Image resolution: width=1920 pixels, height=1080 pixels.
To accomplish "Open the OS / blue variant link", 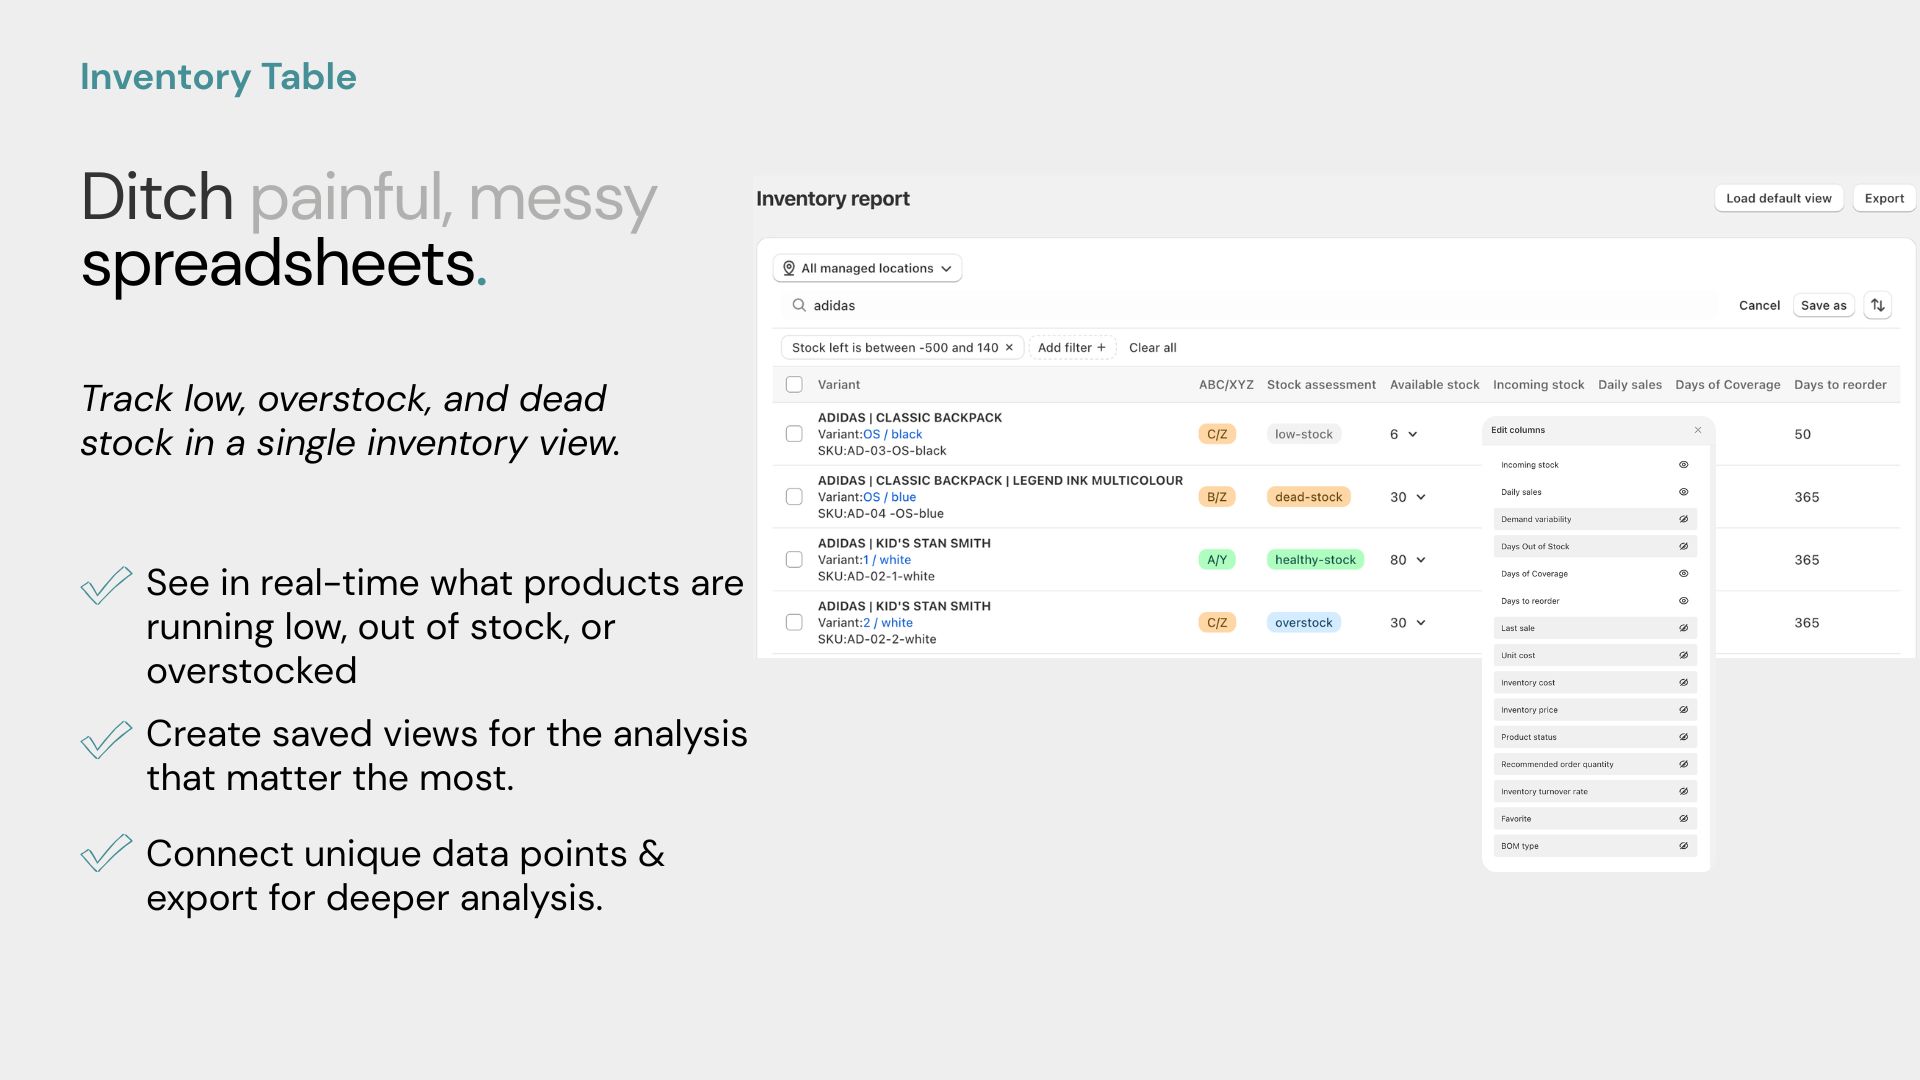I will tap(889, 497).
